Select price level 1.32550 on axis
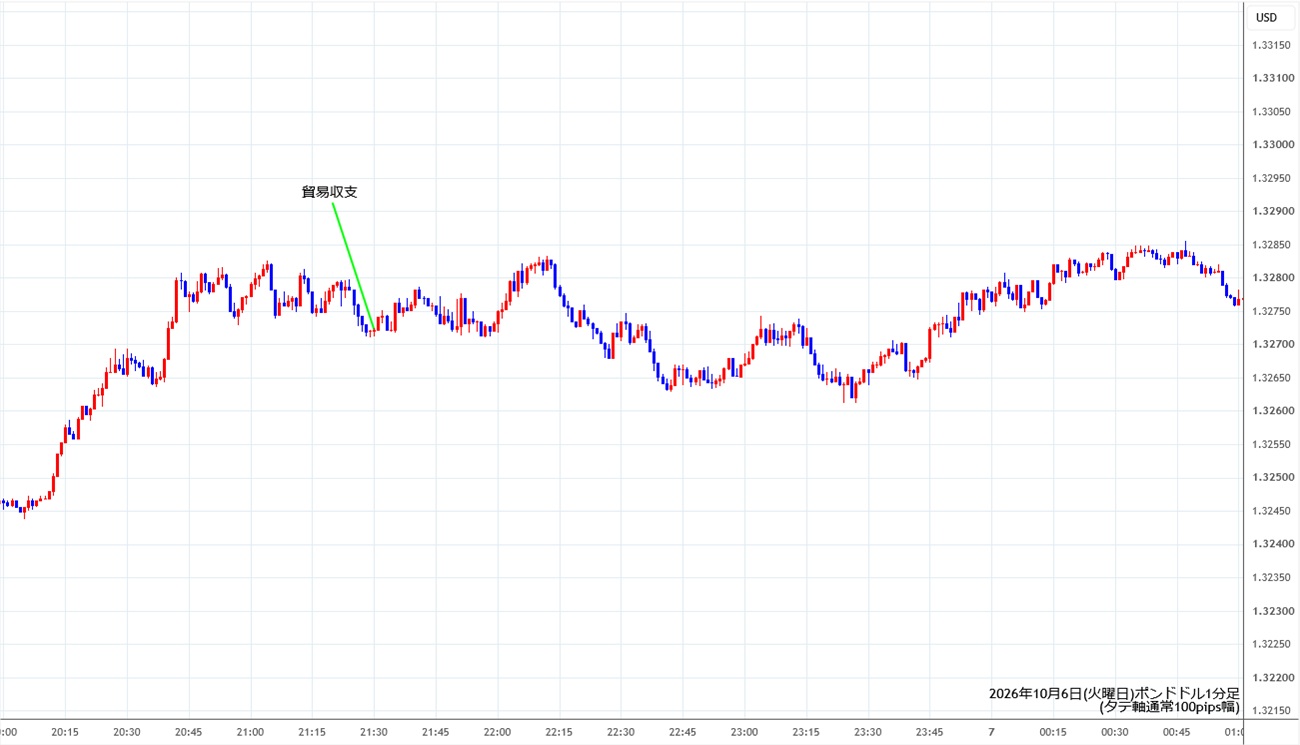This screenshot has height=745, width=1300. pos(1271,444)
